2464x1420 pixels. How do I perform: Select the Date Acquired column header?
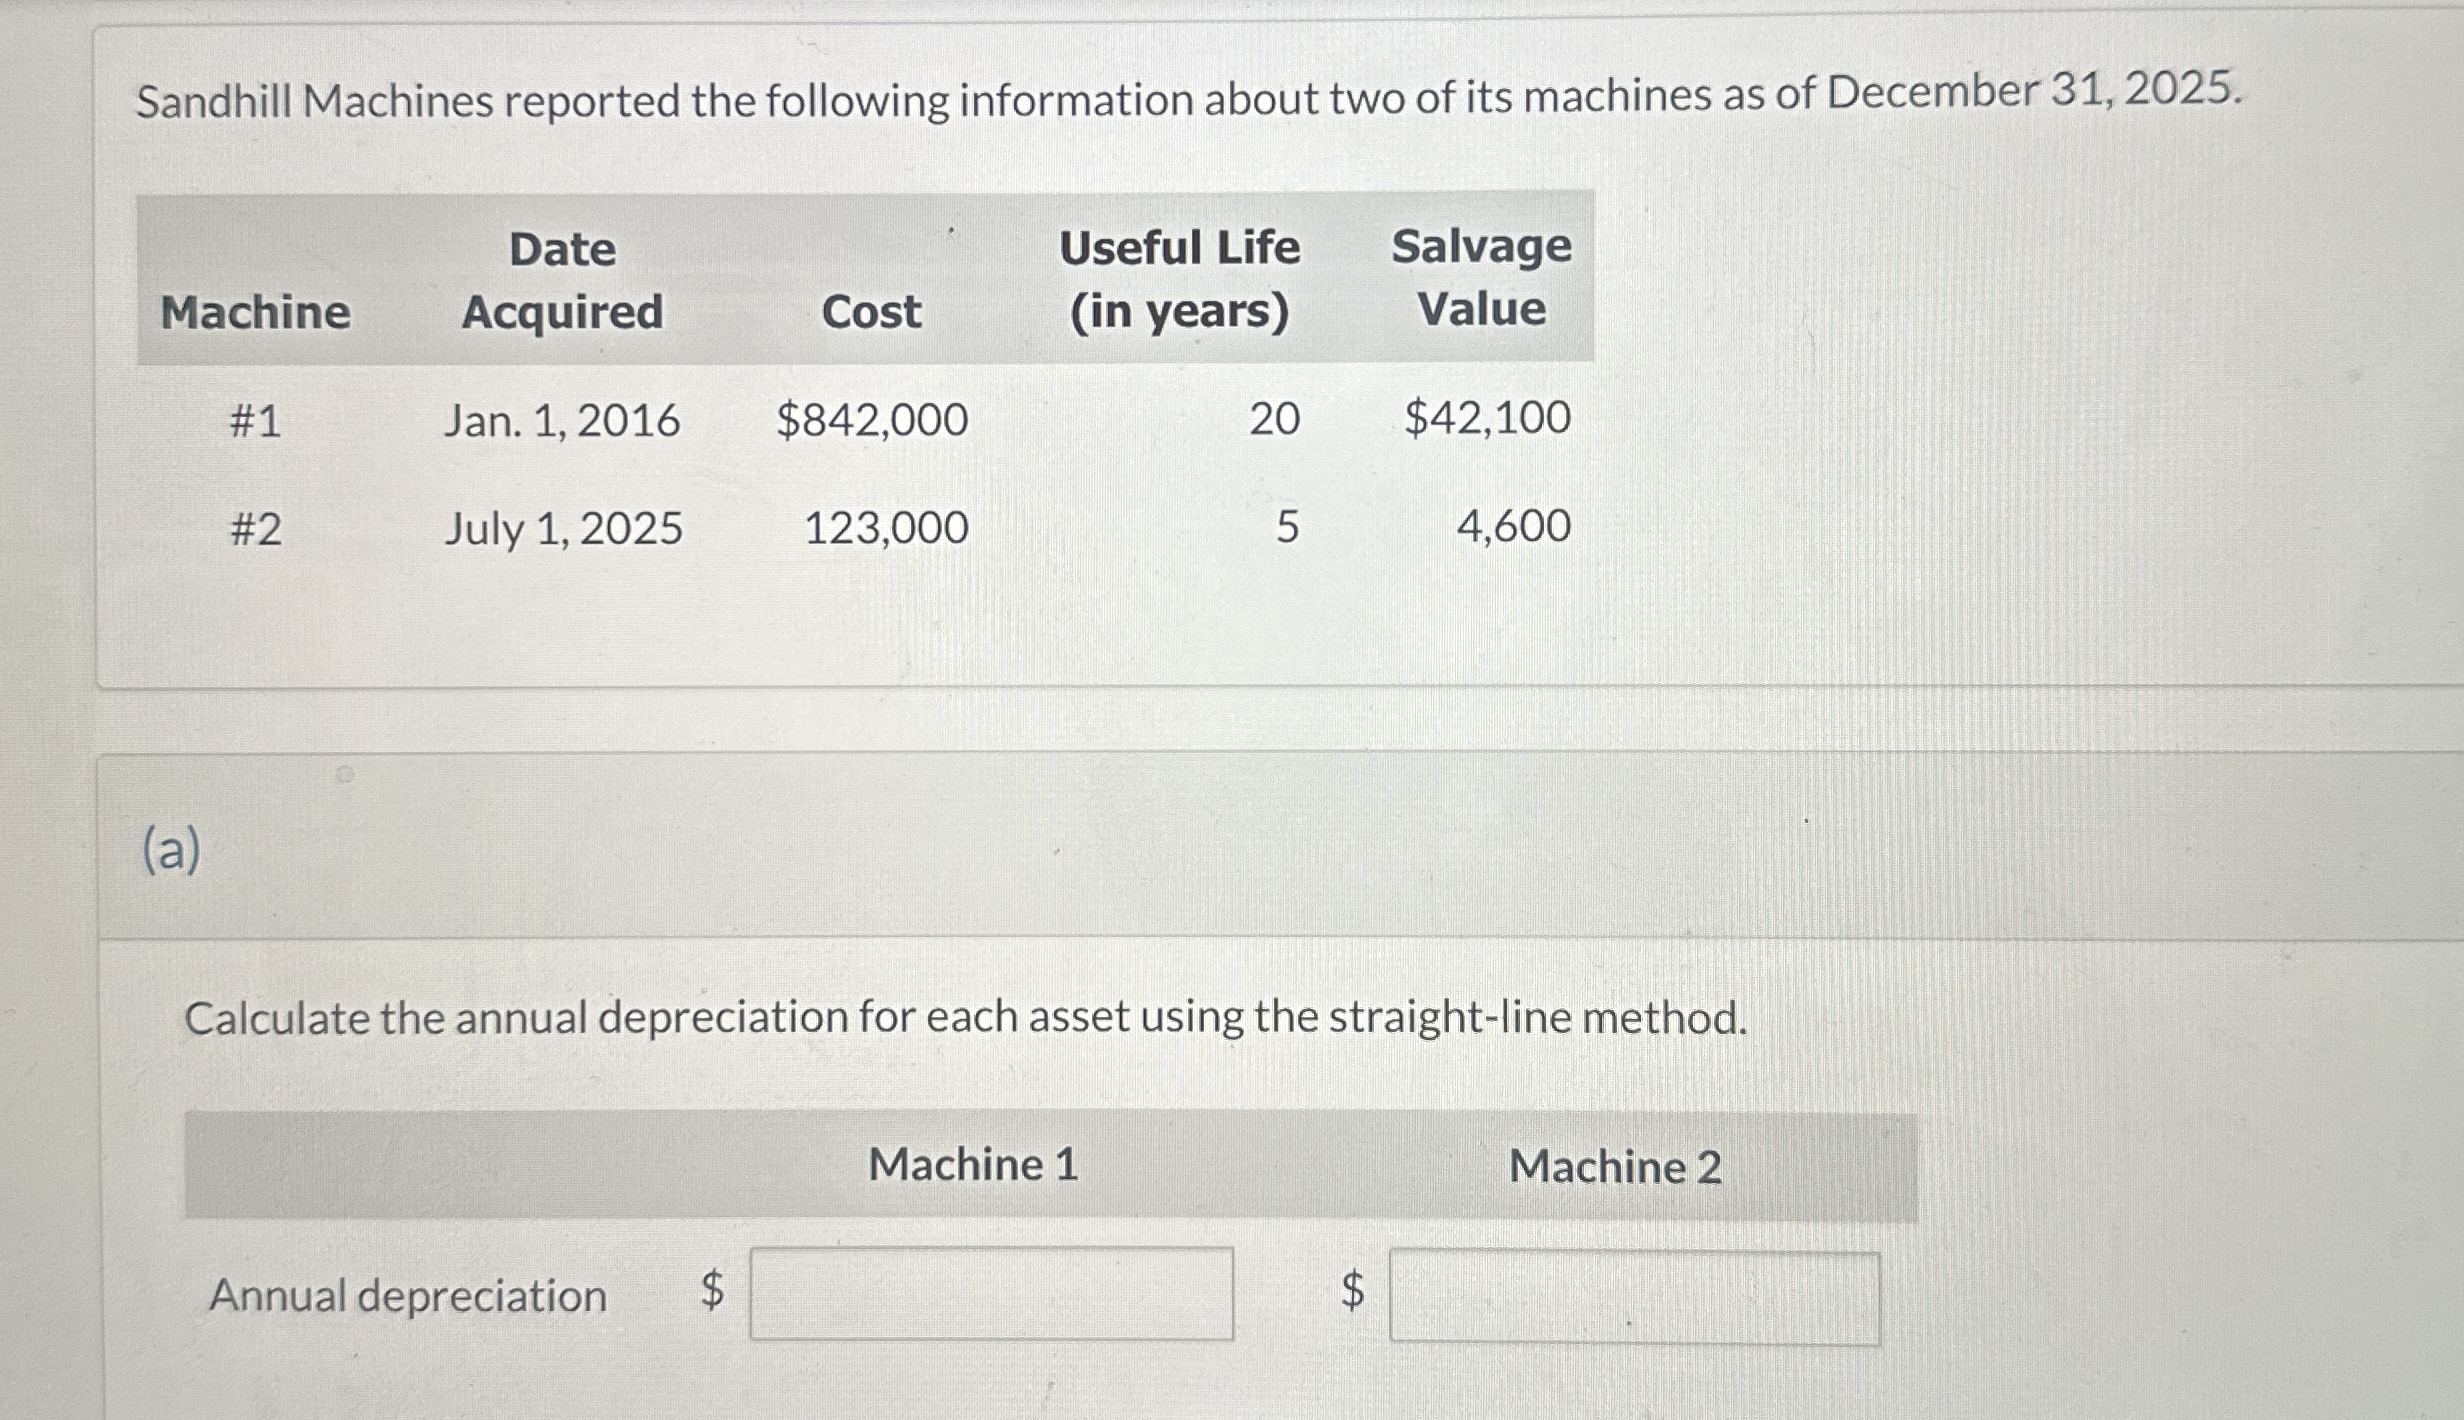[566, 280]
